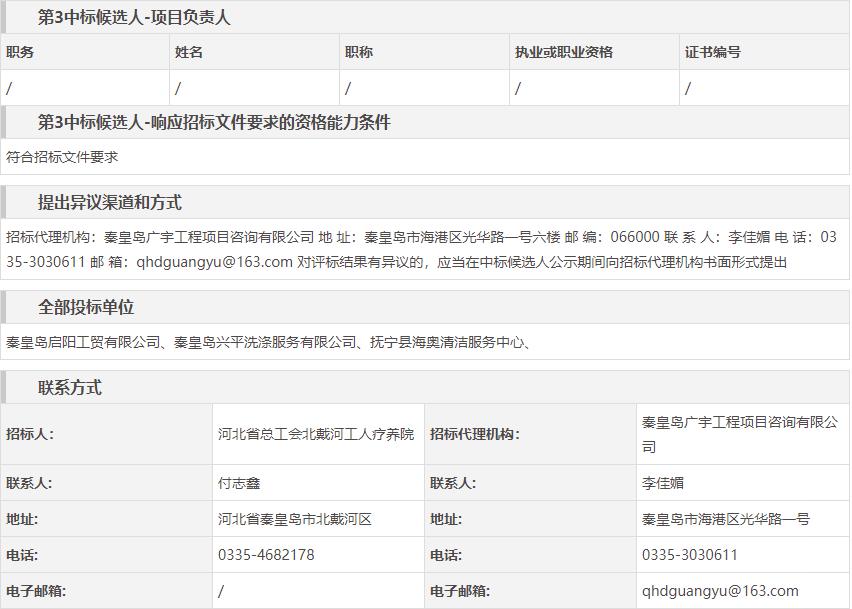Screen dimensions: 852x609
Task: Click the 符合招标文件要求 text row
Action: click(62, 157)
